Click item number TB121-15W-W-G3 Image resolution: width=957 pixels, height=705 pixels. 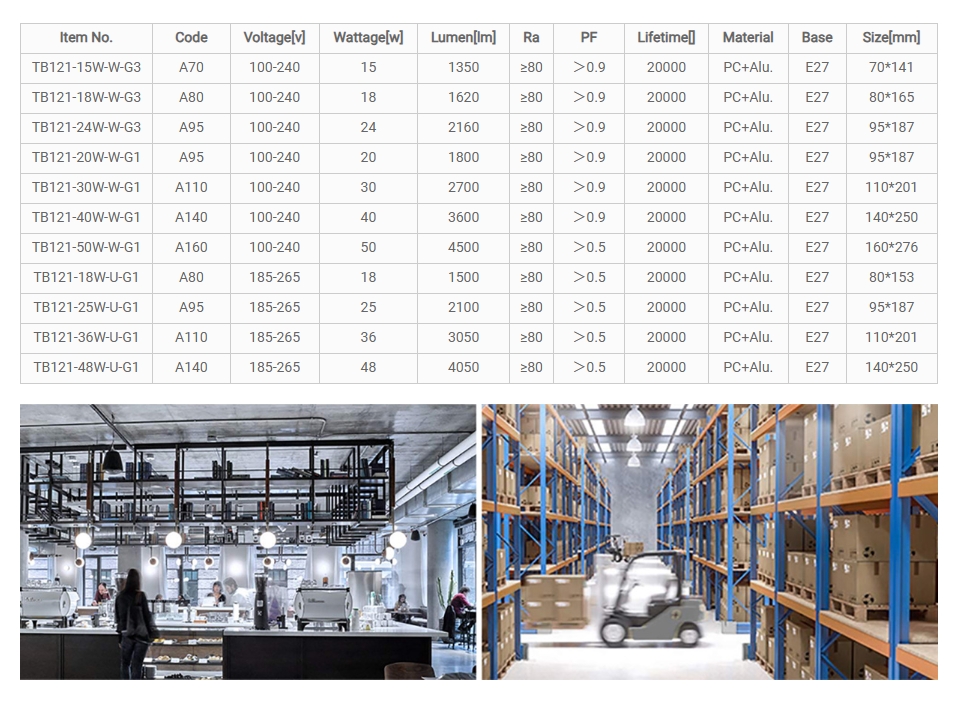pyautogui.click(x=86, y=68)
